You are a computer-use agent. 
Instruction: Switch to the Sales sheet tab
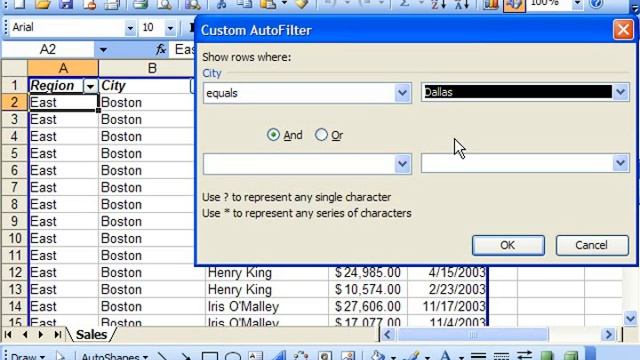tap(91, 335)
